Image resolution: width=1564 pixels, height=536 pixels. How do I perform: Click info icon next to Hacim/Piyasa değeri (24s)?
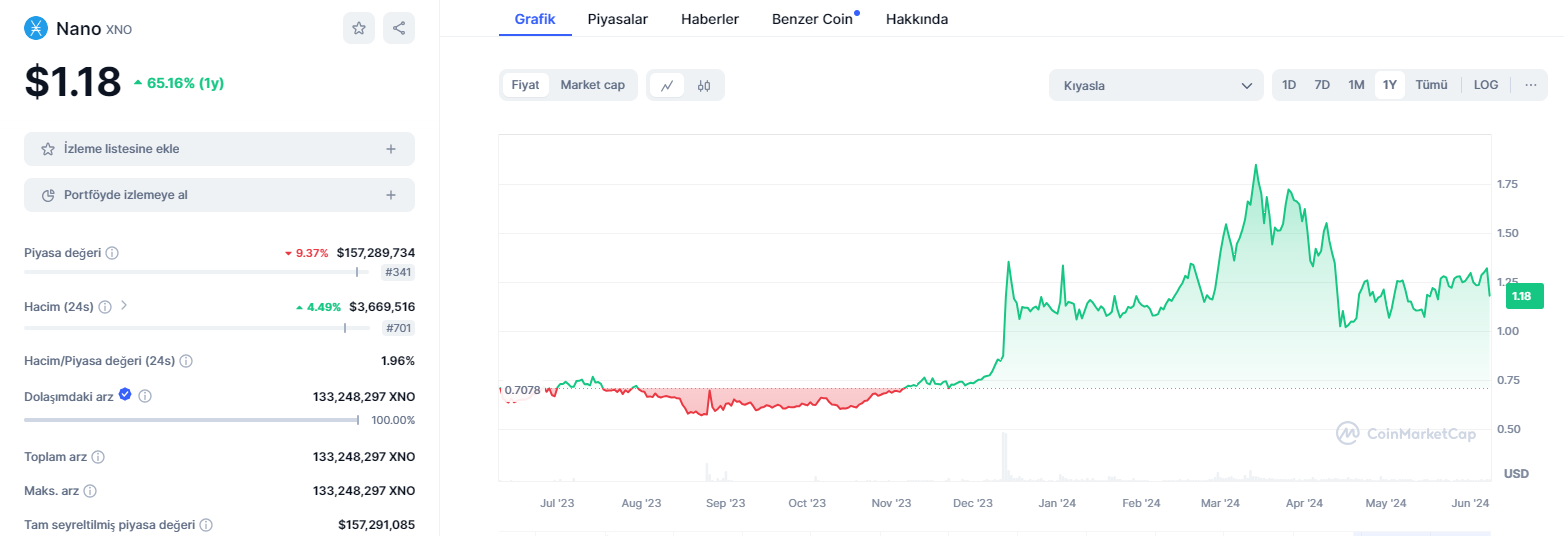point(186,361)
